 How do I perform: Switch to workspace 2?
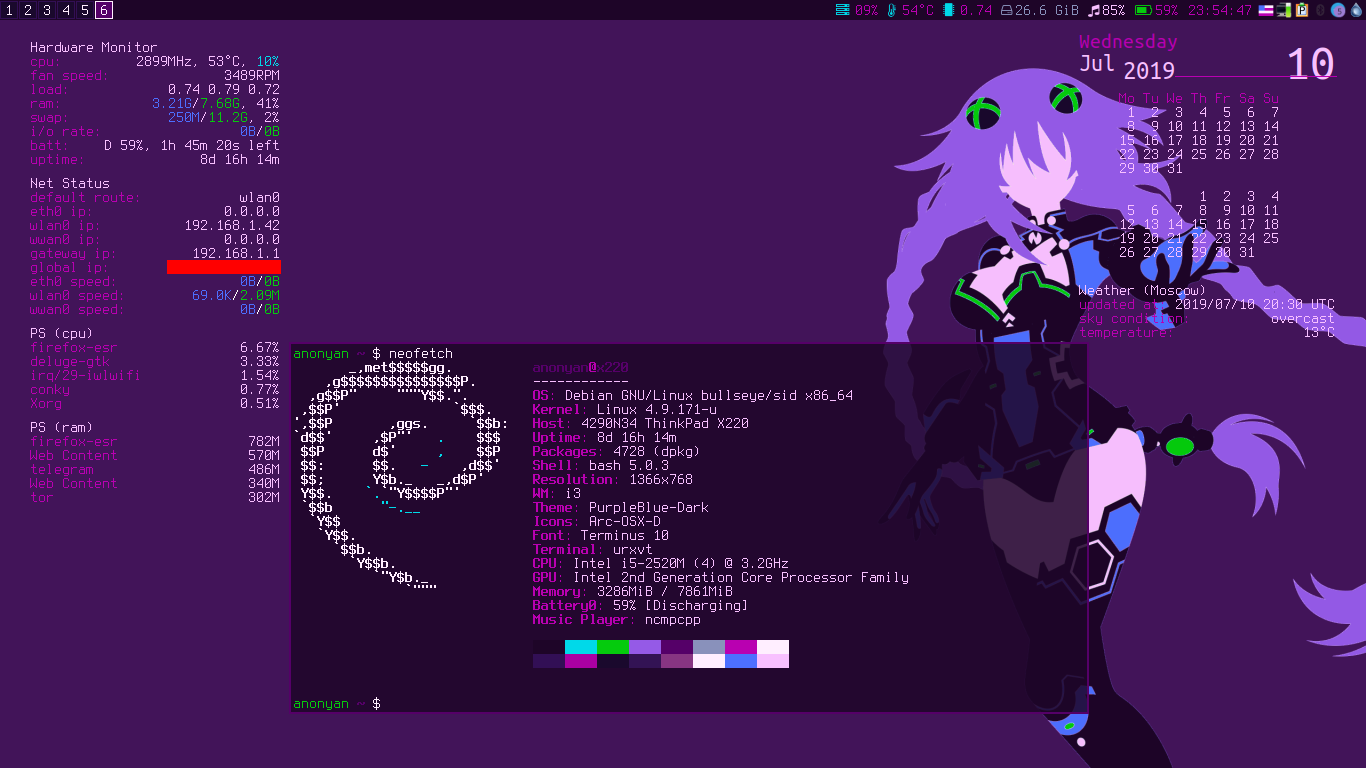click(28, 10)
